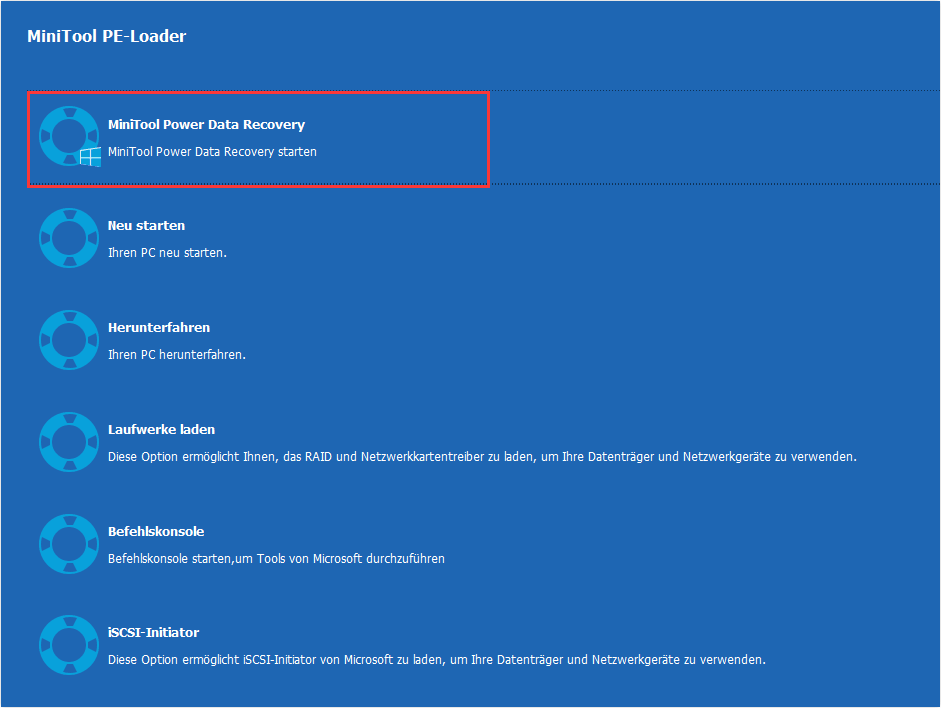The height and width of the screenshot is (708, 941).
Task: Click the Windows logo on the Data Recovery icon
Action: pos(88,156)
